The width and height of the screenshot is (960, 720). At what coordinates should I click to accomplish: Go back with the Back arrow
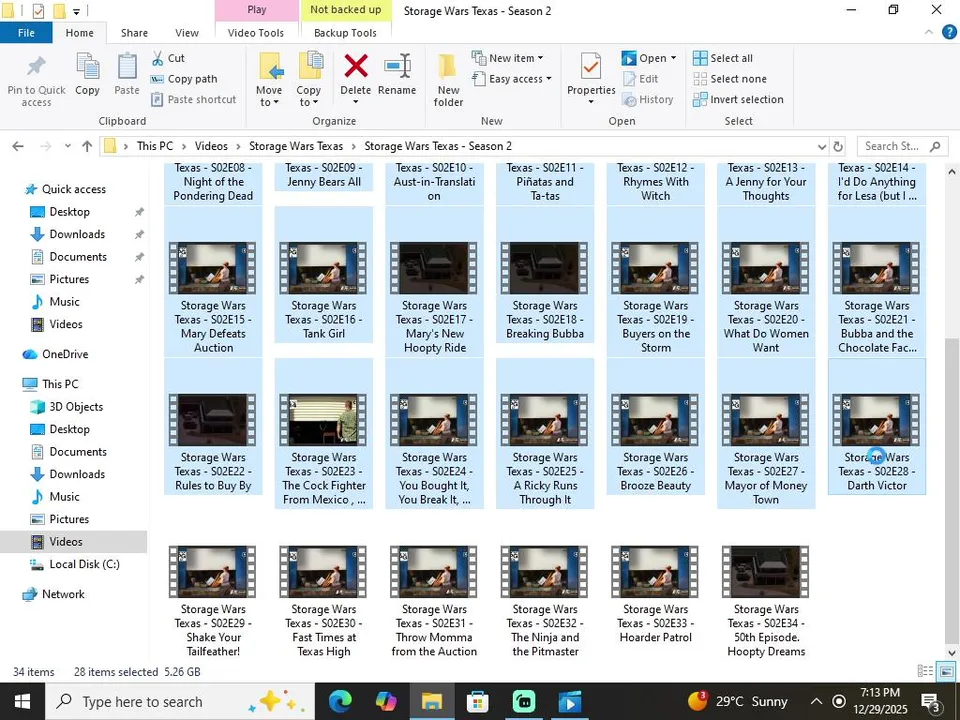18,146
